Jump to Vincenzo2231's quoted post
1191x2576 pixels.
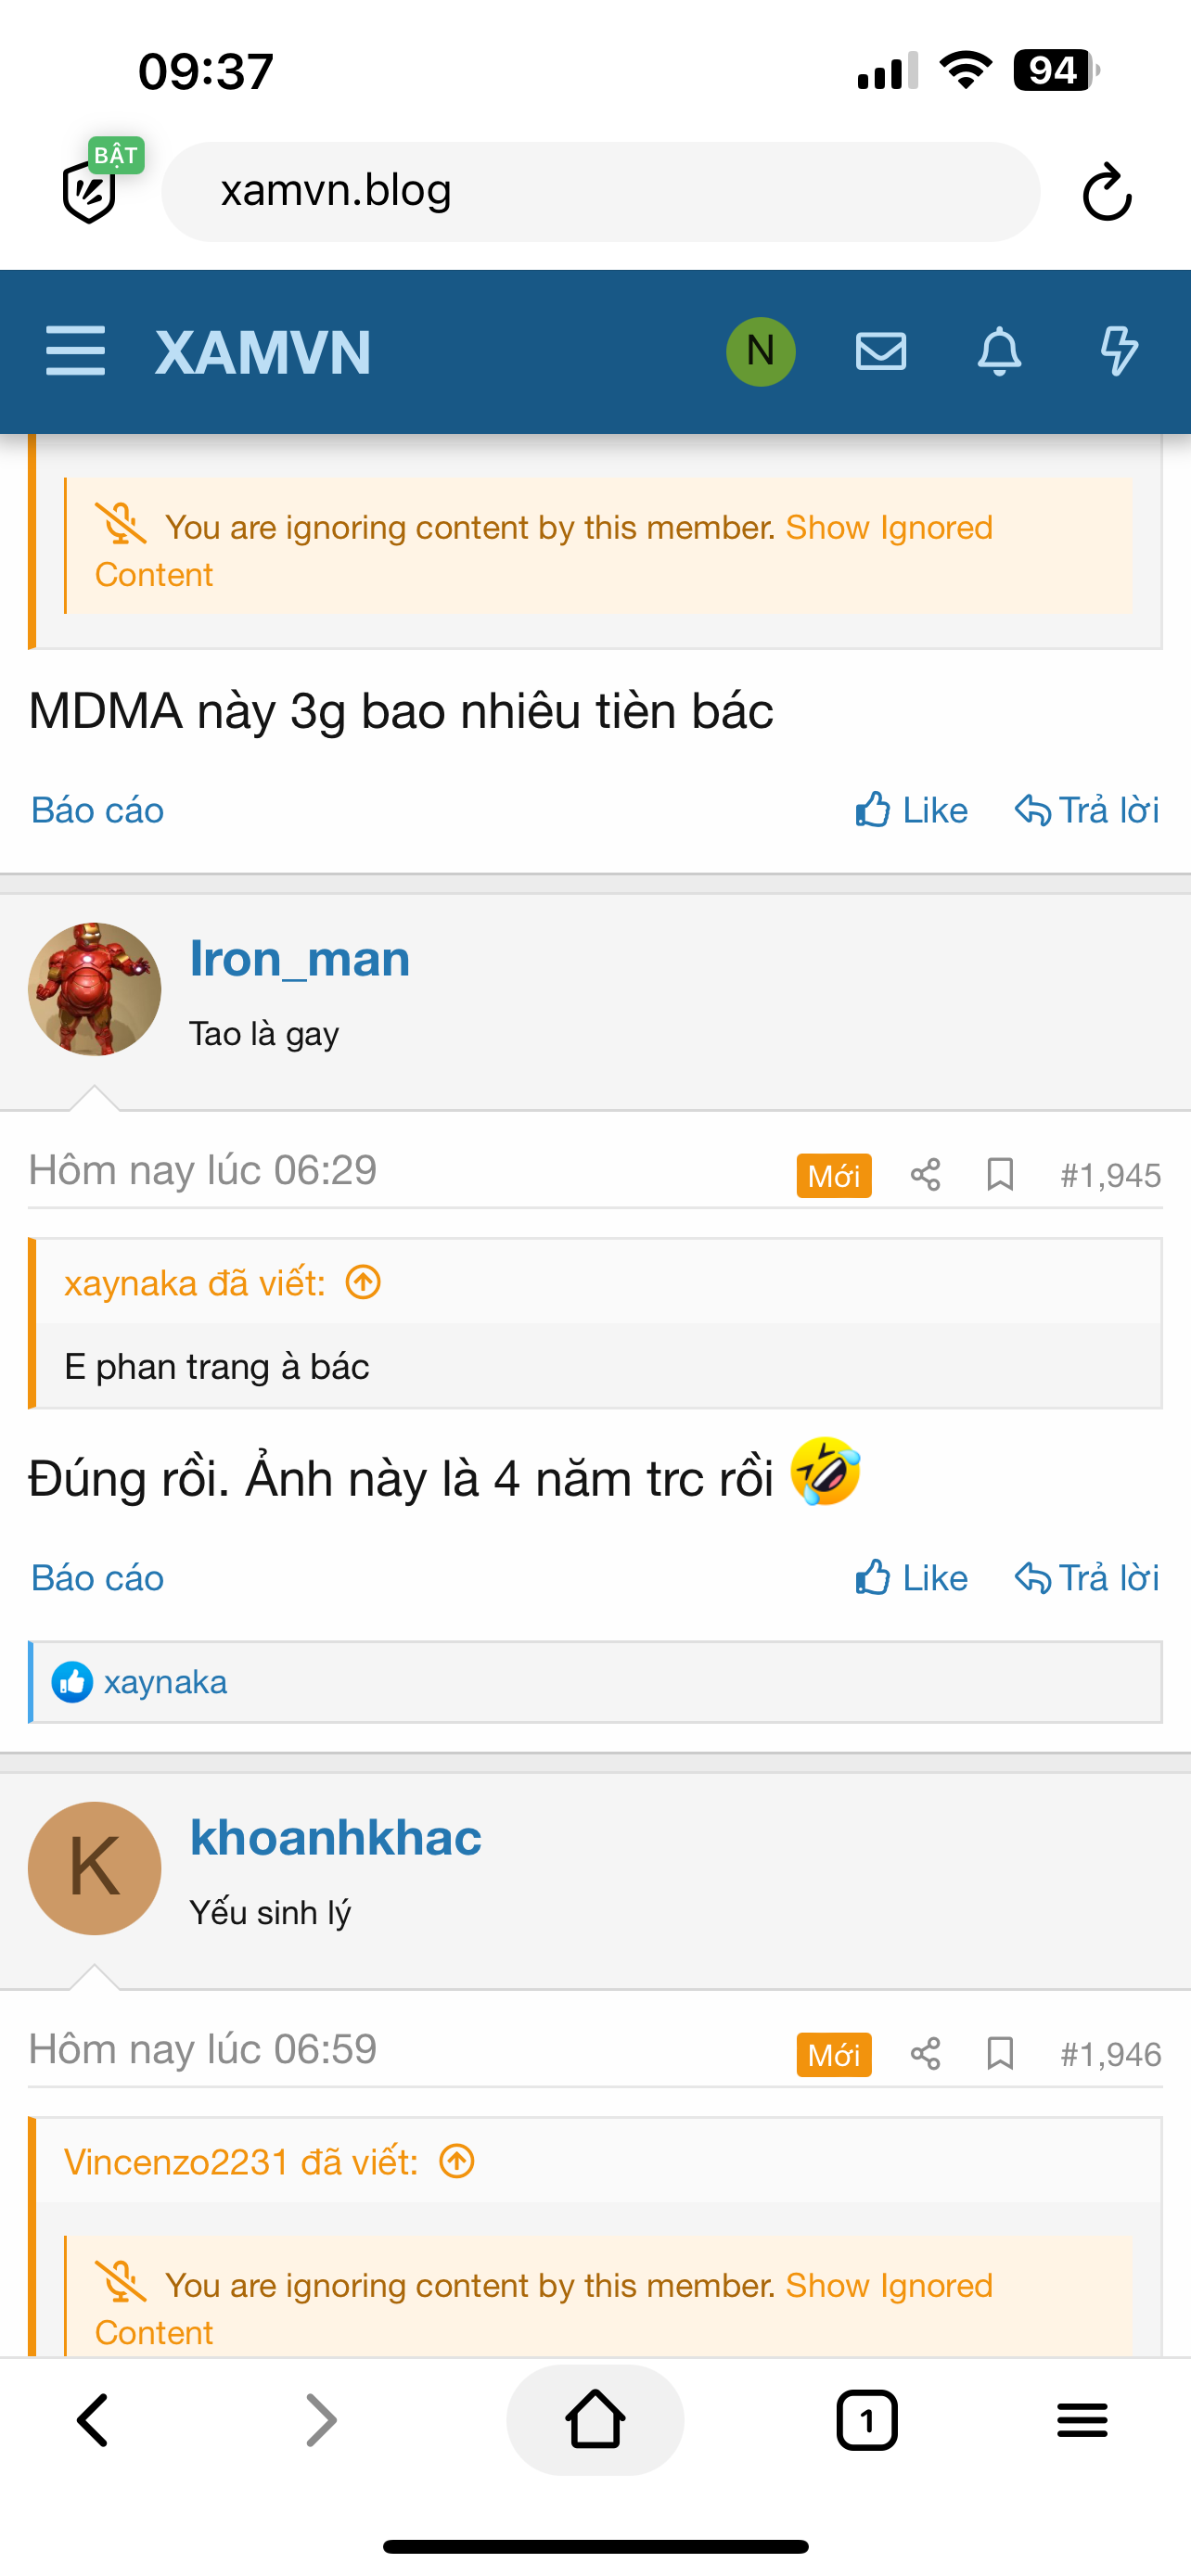pos(457,2162)
